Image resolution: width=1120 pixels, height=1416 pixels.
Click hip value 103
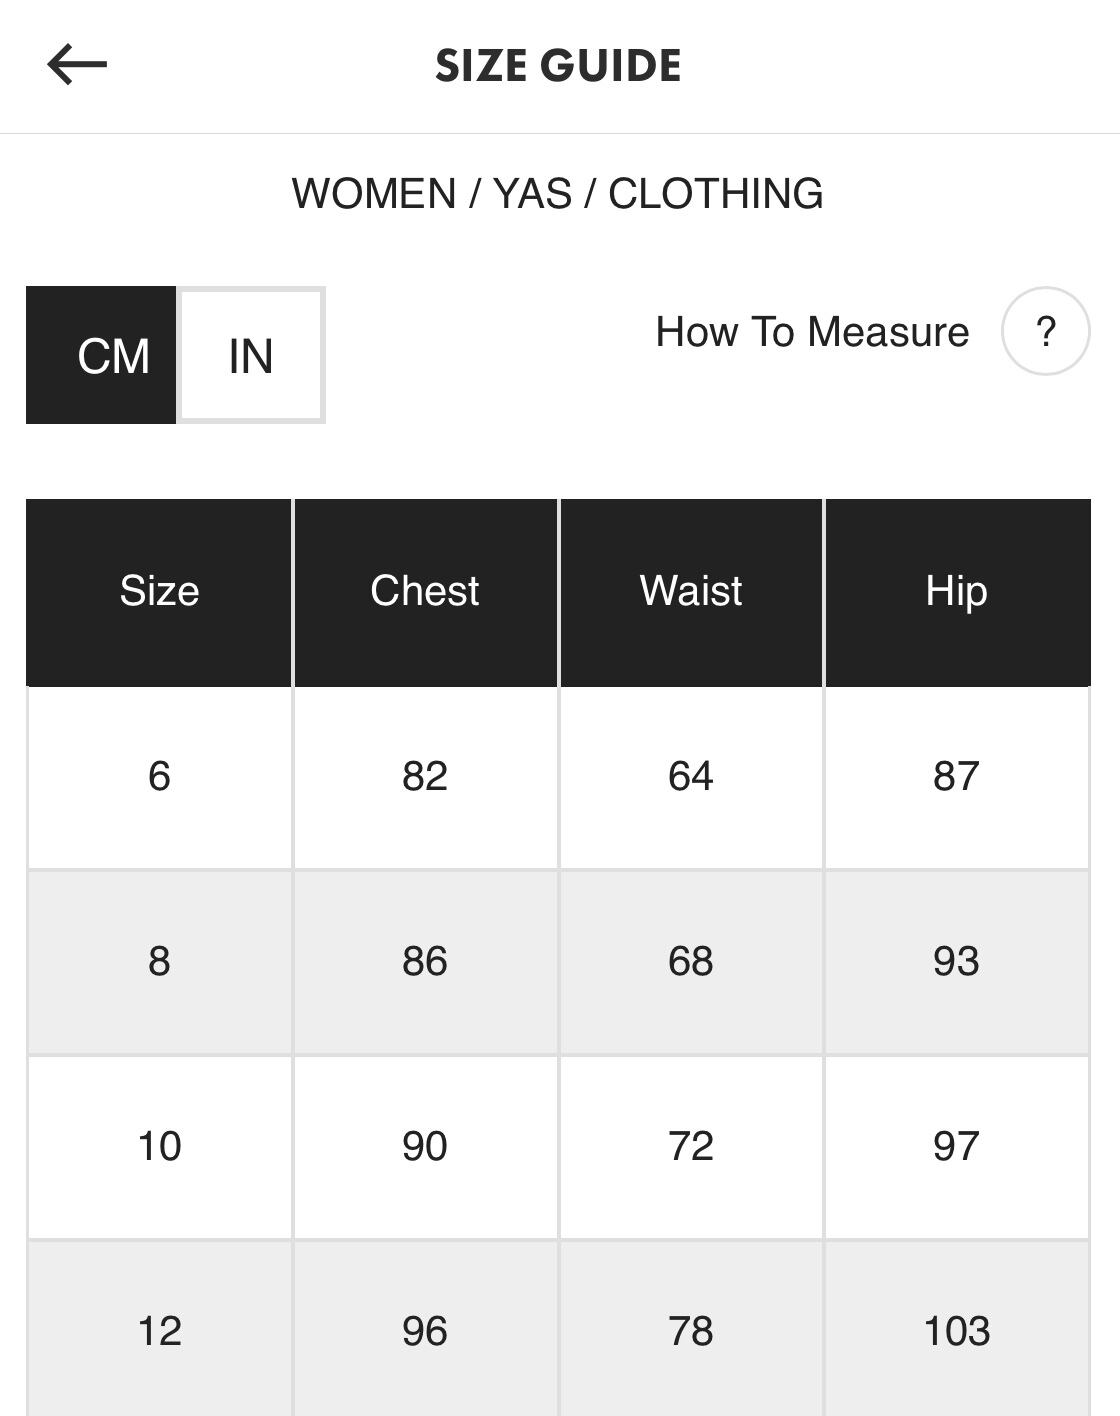coord(957,1331)
